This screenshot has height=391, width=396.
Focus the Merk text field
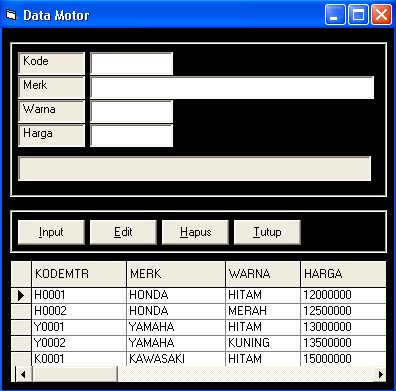click(x=232, y=87)
